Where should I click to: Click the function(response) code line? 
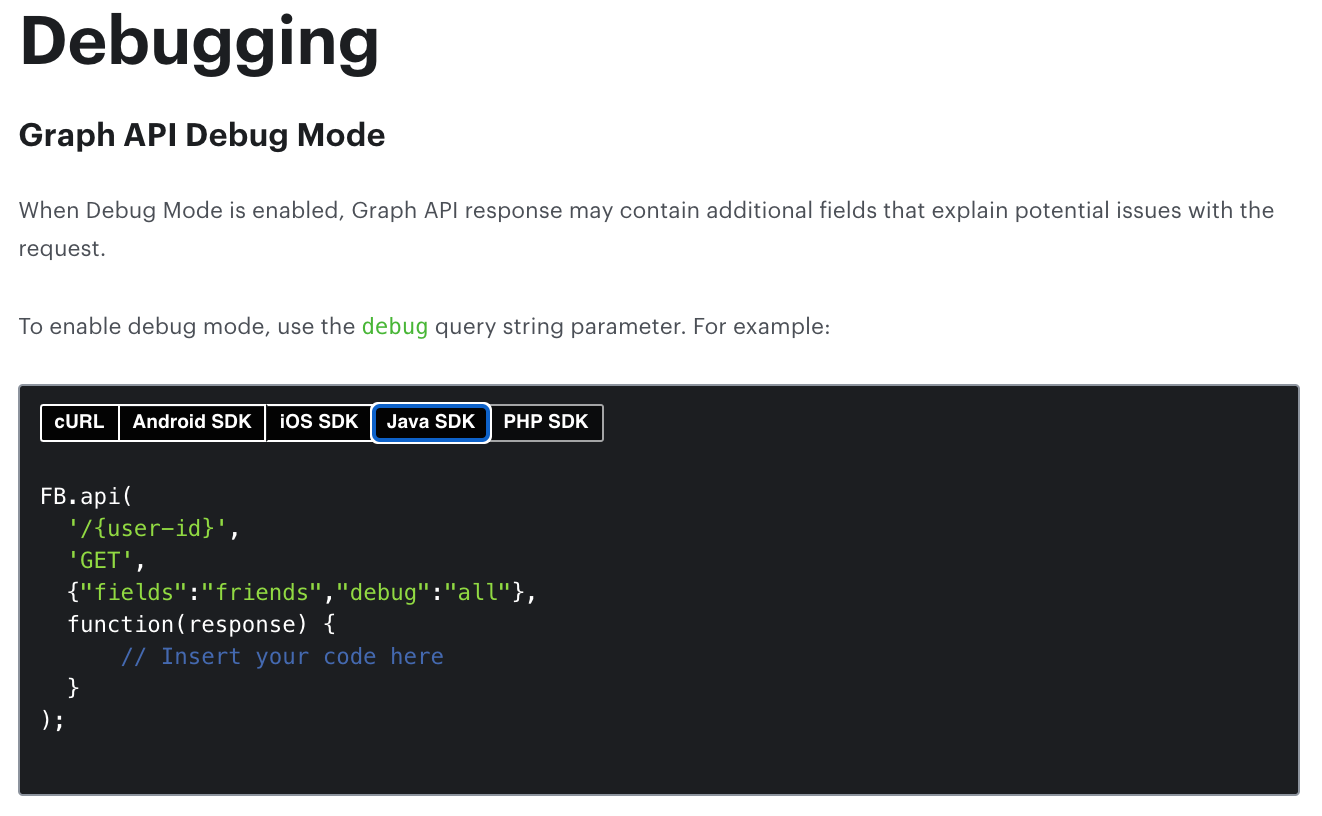point(200,624)
